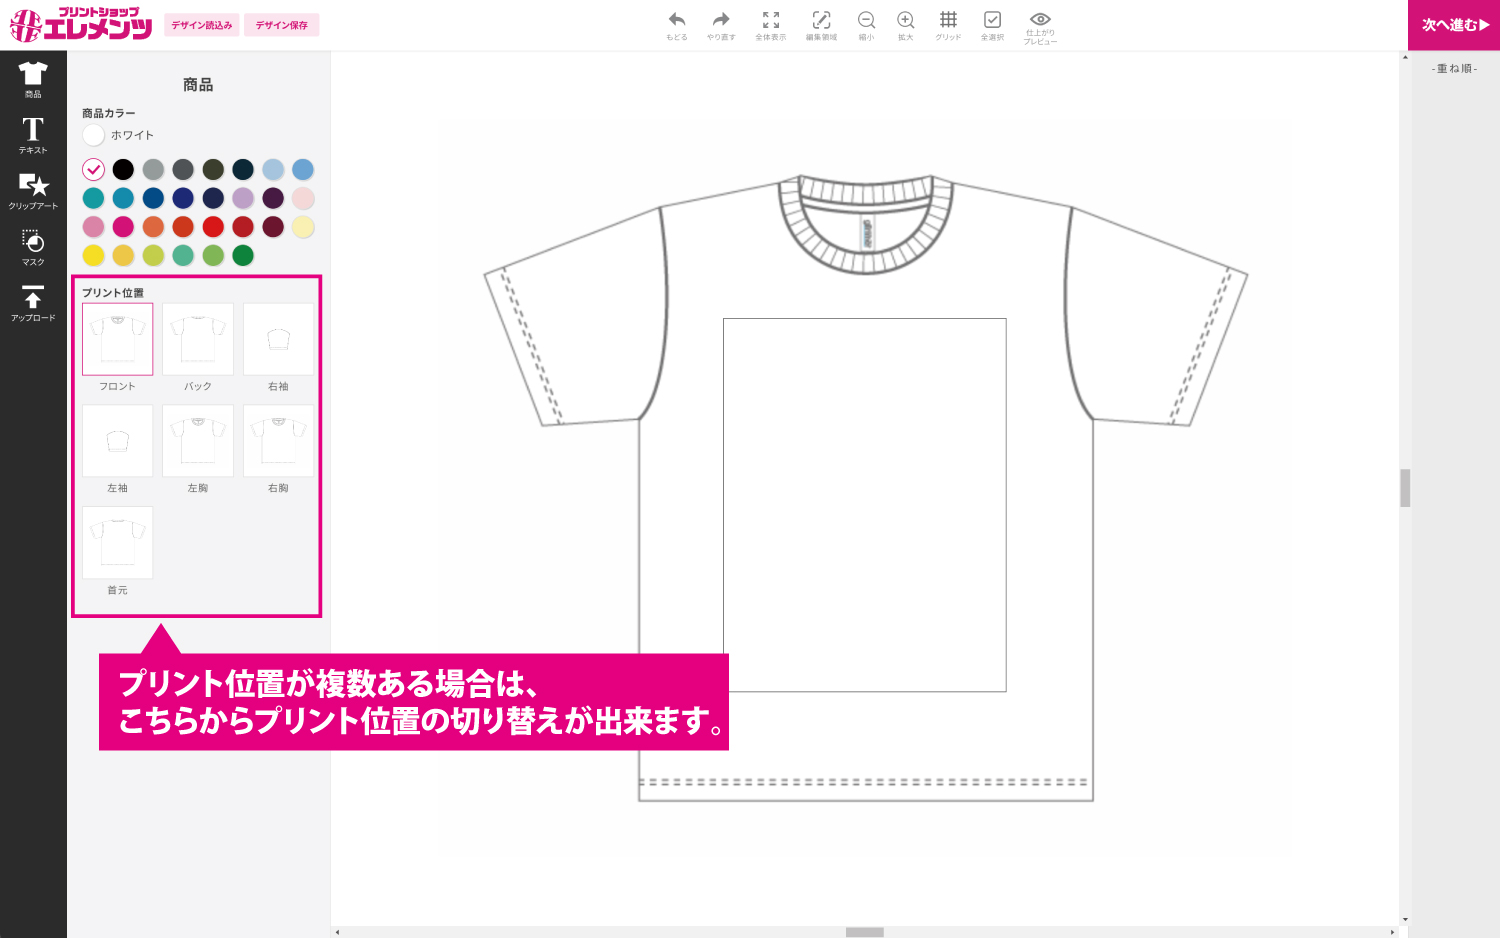Viewport: 1500px width, 938px height.
Task: Pick the lime green color swatch
Action: [153, 256]
